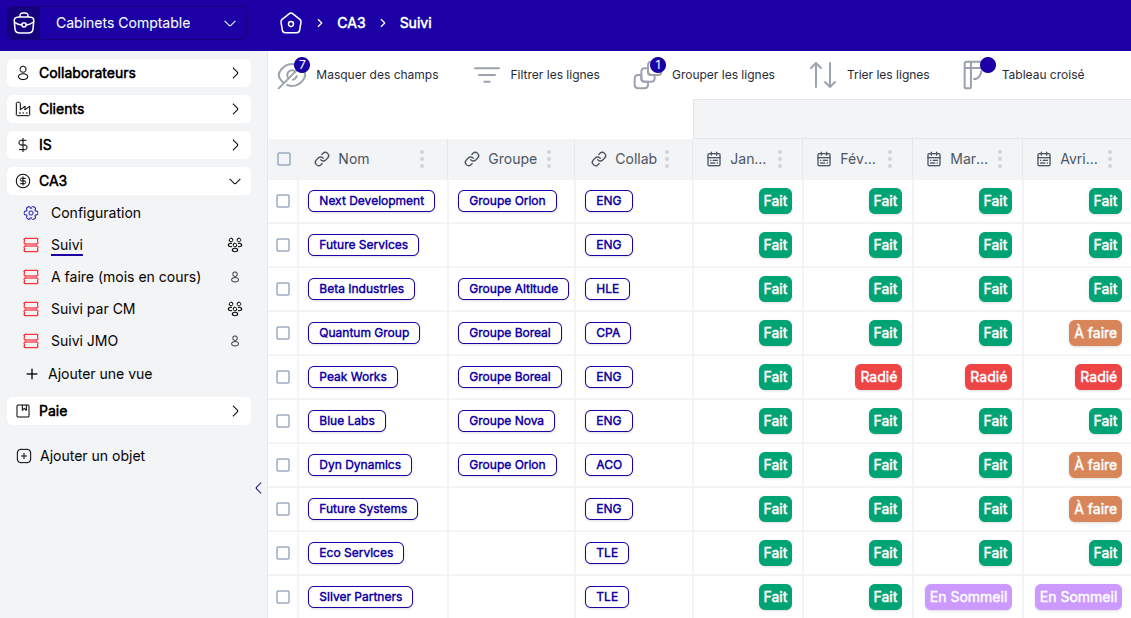Switch to A faire (mois en cours) view
Screen dimensions: 1131x618
coord(126,277)
